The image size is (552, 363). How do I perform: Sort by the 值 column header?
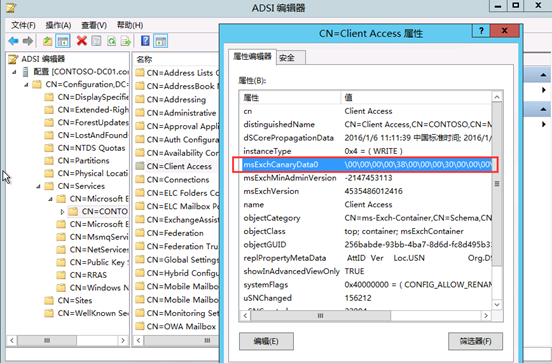[416, 98]
